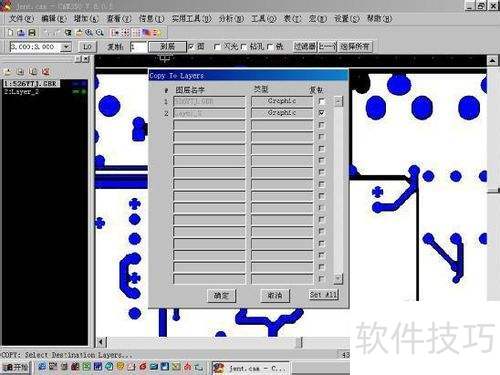This screenshot has height=375, width=500.
Task: Toggle the 钻孔 checkbox in the options bar
Action: [x=244, y=47]
